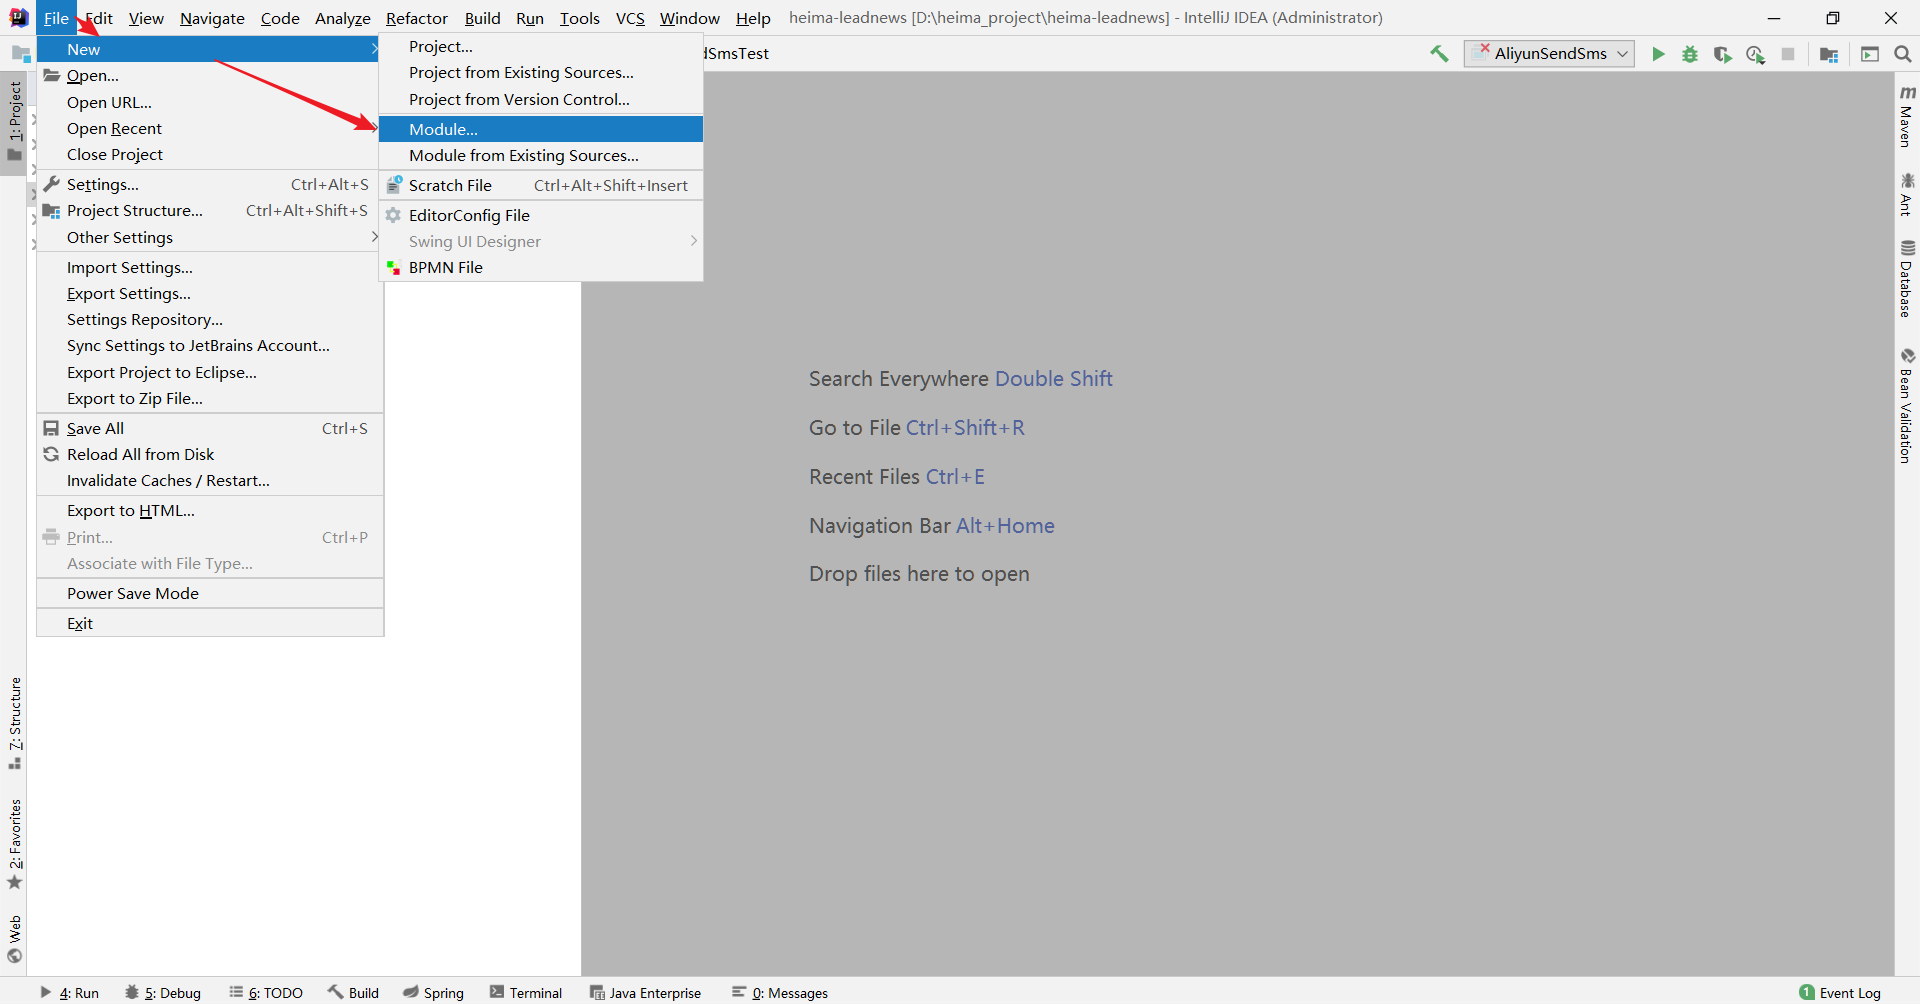The width and height of the screenshot is (1920, 1004).
Task: Select Close Project
Action: click(x=208, y=154)
